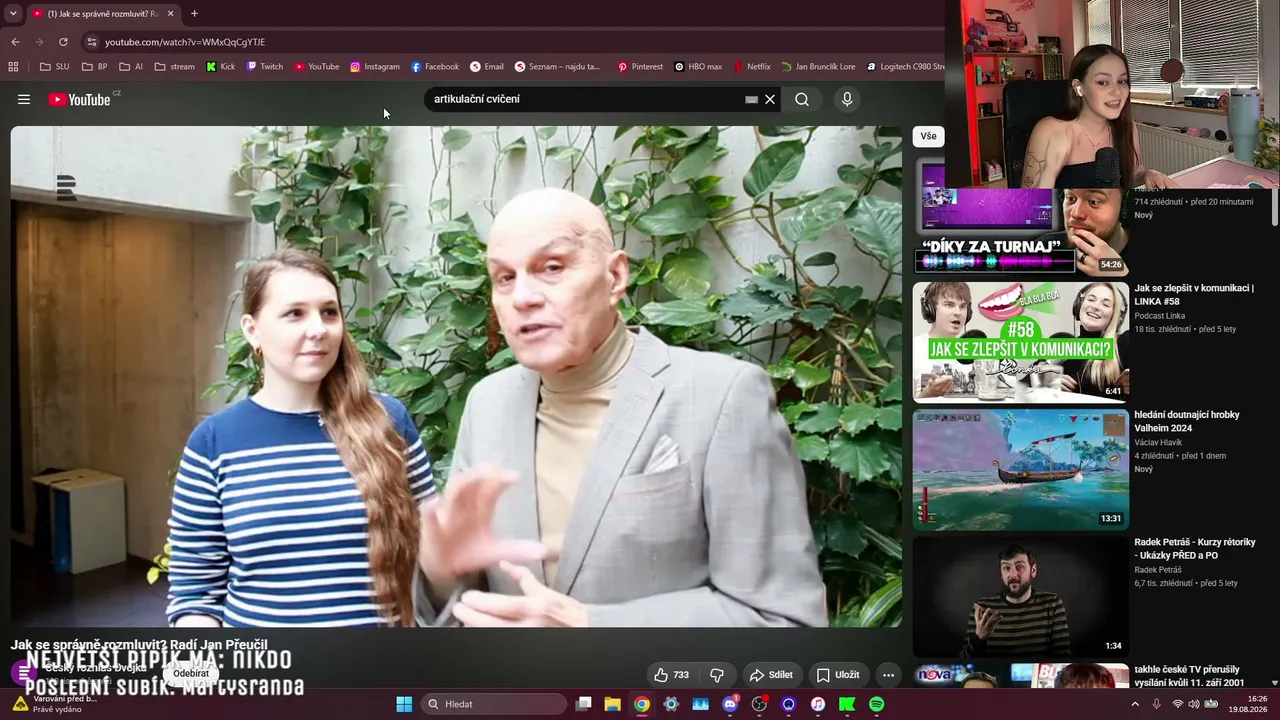The width and height of the screenshot is (1280, 720).
Task: Open the Twitch bookmark
Action: point(265,67)
